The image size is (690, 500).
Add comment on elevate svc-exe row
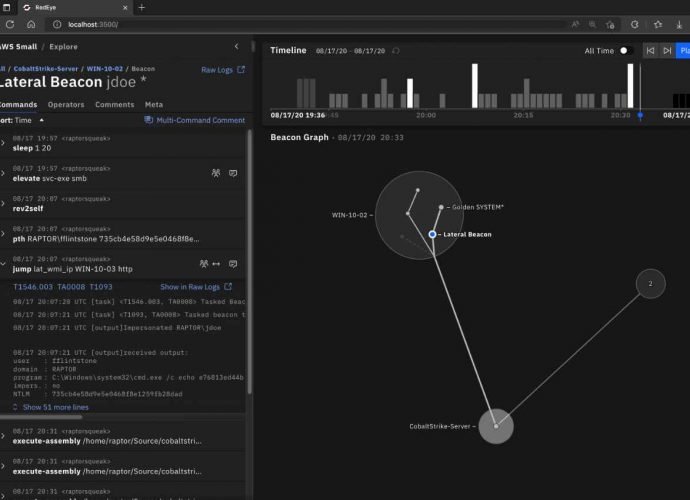(x=233, y=173)
